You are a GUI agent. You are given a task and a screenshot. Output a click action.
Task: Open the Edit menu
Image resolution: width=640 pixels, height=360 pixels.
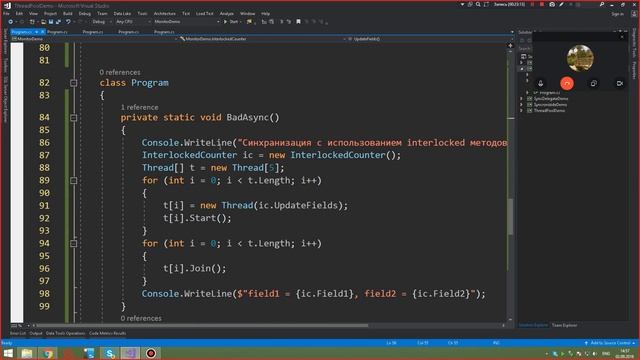click(19, 13)
